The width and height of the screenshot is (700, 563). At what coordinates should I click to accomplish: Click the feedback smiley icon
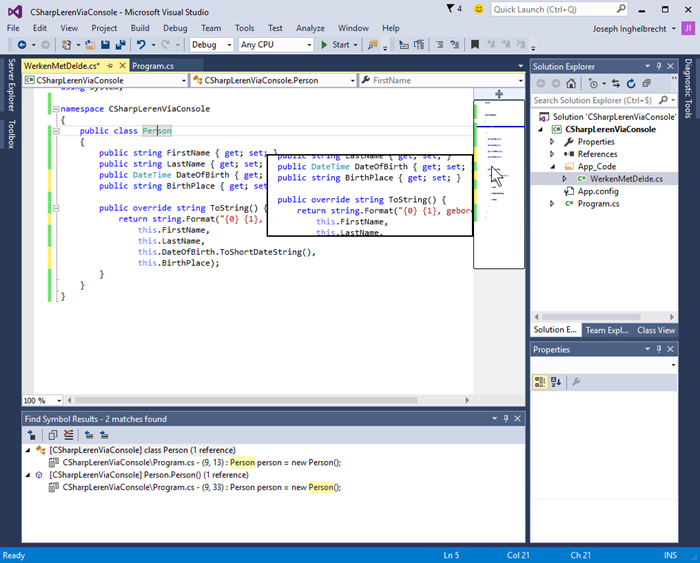click(479, 9)
